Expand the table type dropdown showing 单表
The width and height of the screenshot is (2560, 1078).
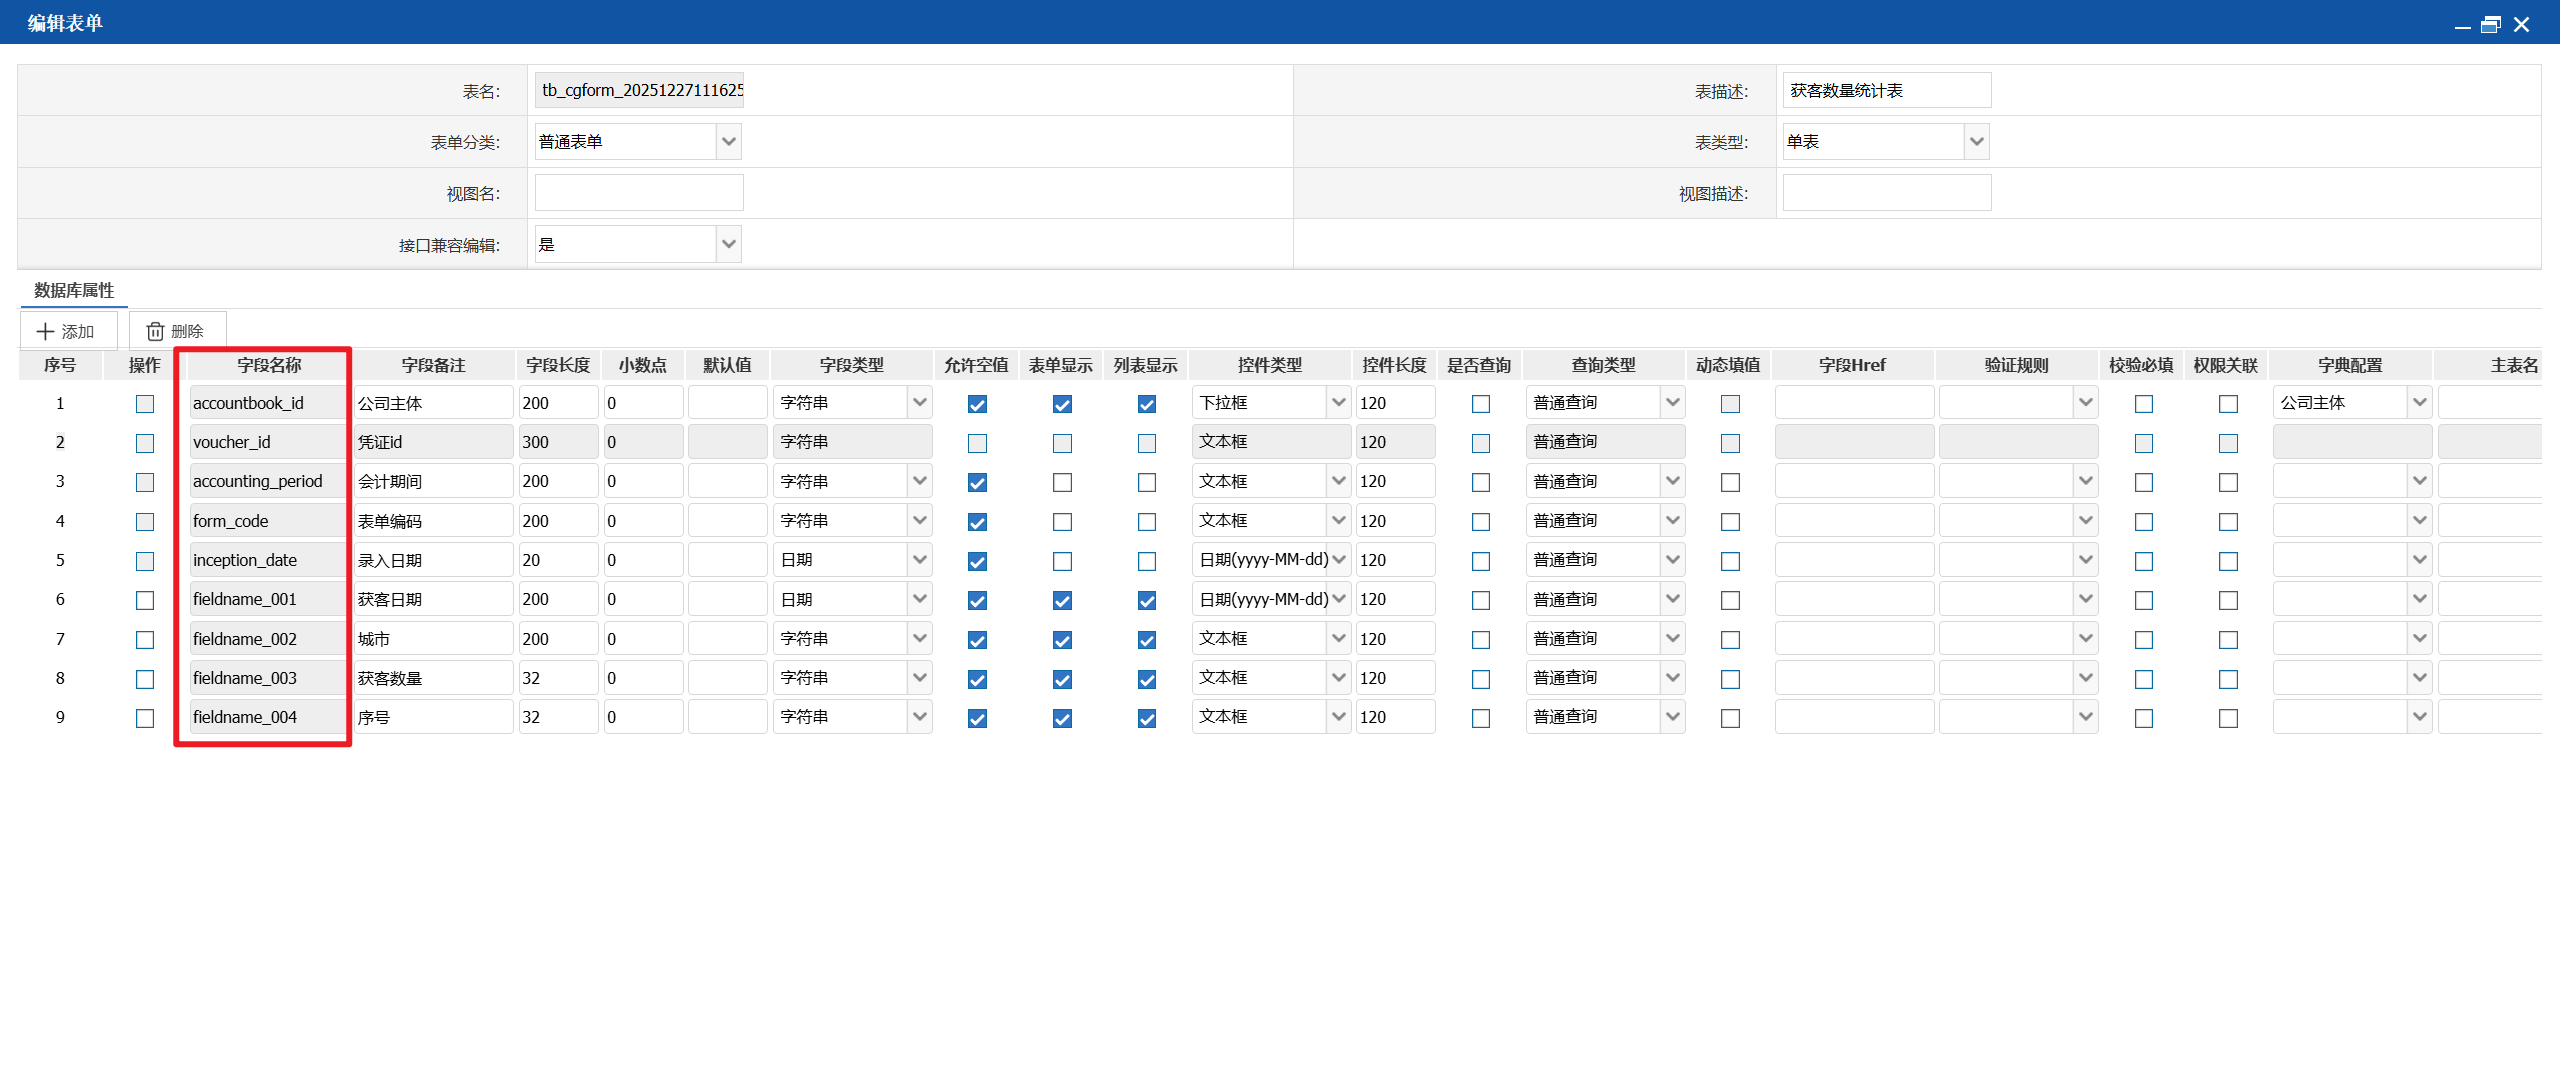coord(1976,142)
